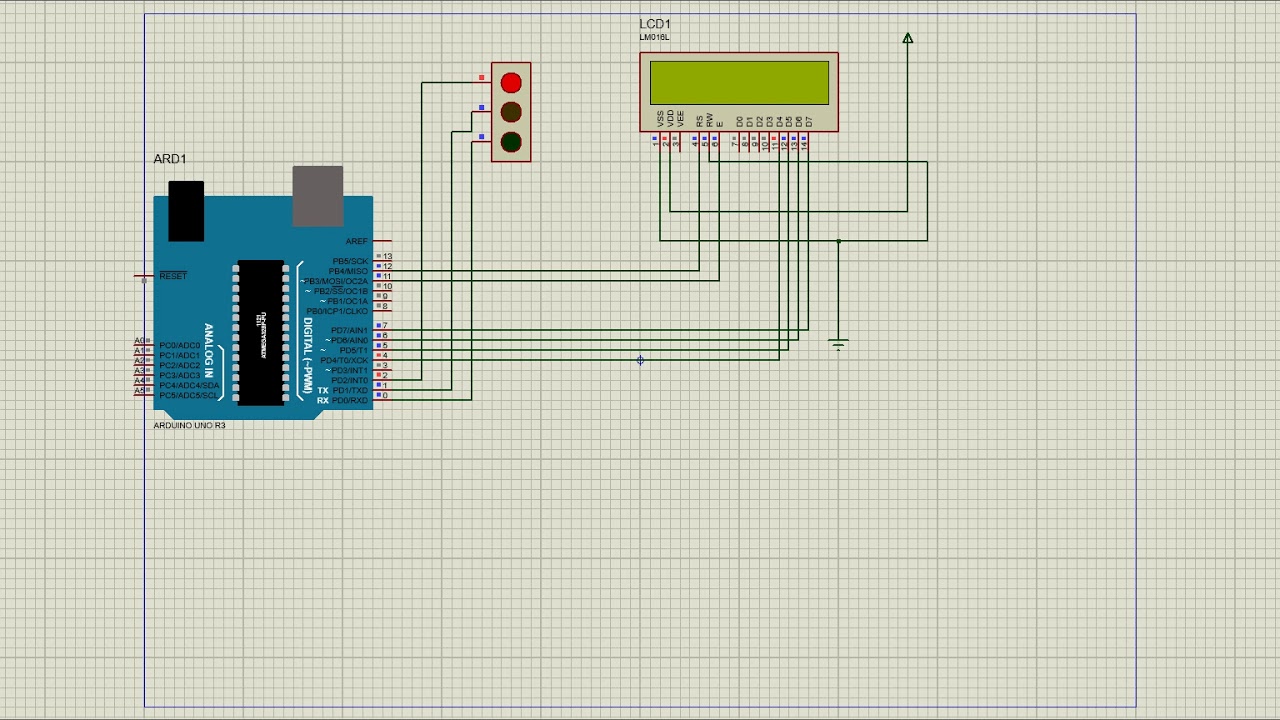Image resolution: width=1280 pixels, height=720 pixels.
Task: Select the ARD1 component label
Action: pyautogui.click(x=170, y=159)
